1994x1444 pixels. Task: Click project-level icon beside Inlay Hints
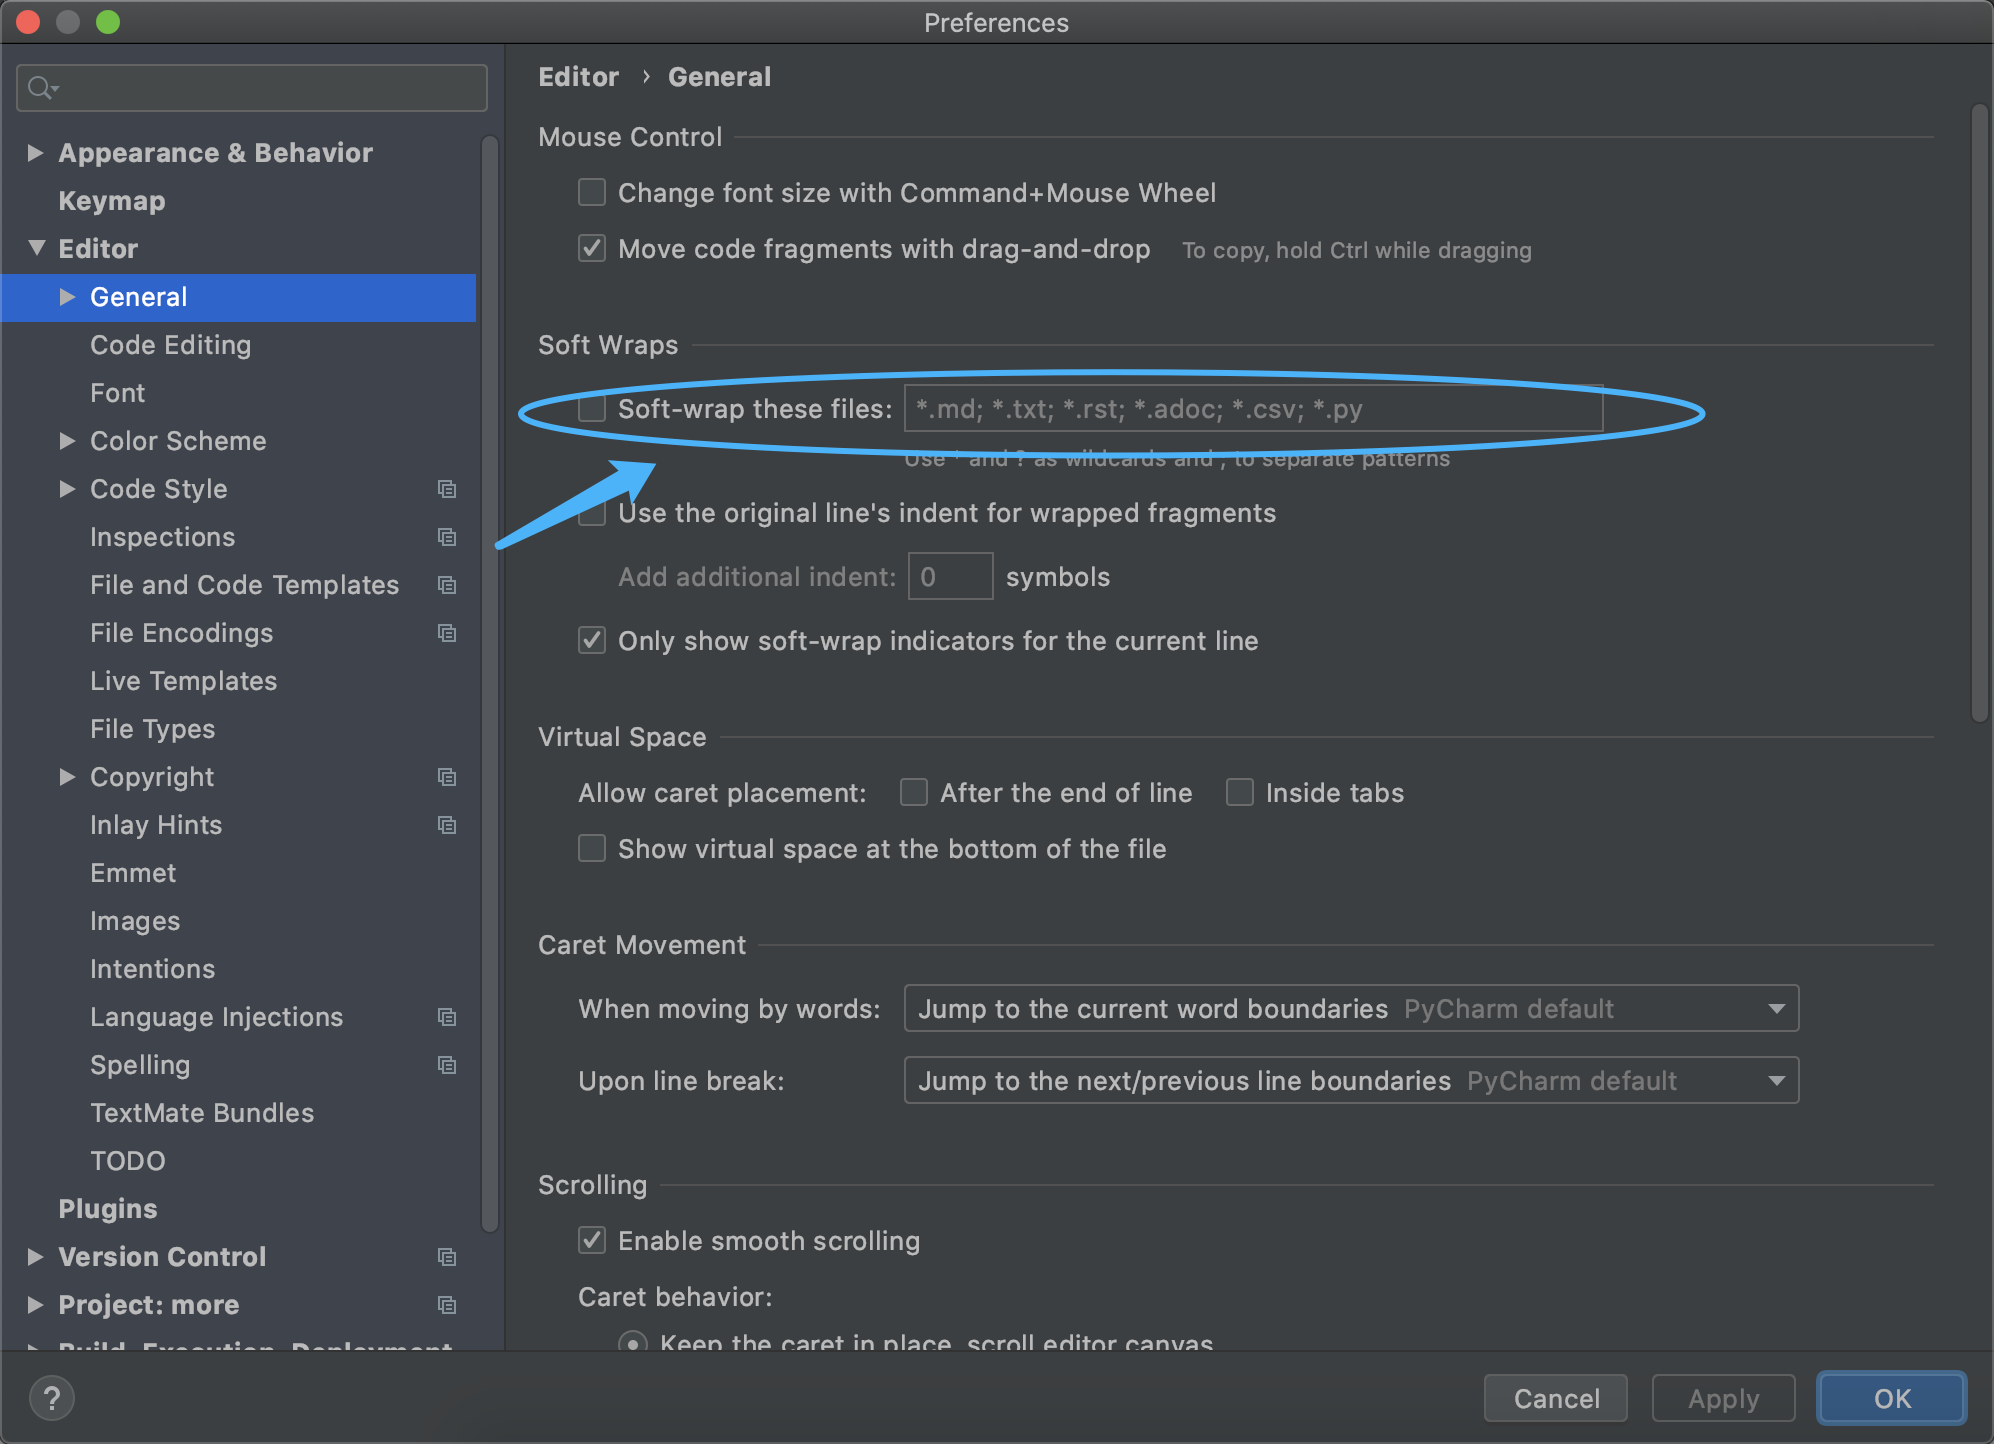pos(447,825)
